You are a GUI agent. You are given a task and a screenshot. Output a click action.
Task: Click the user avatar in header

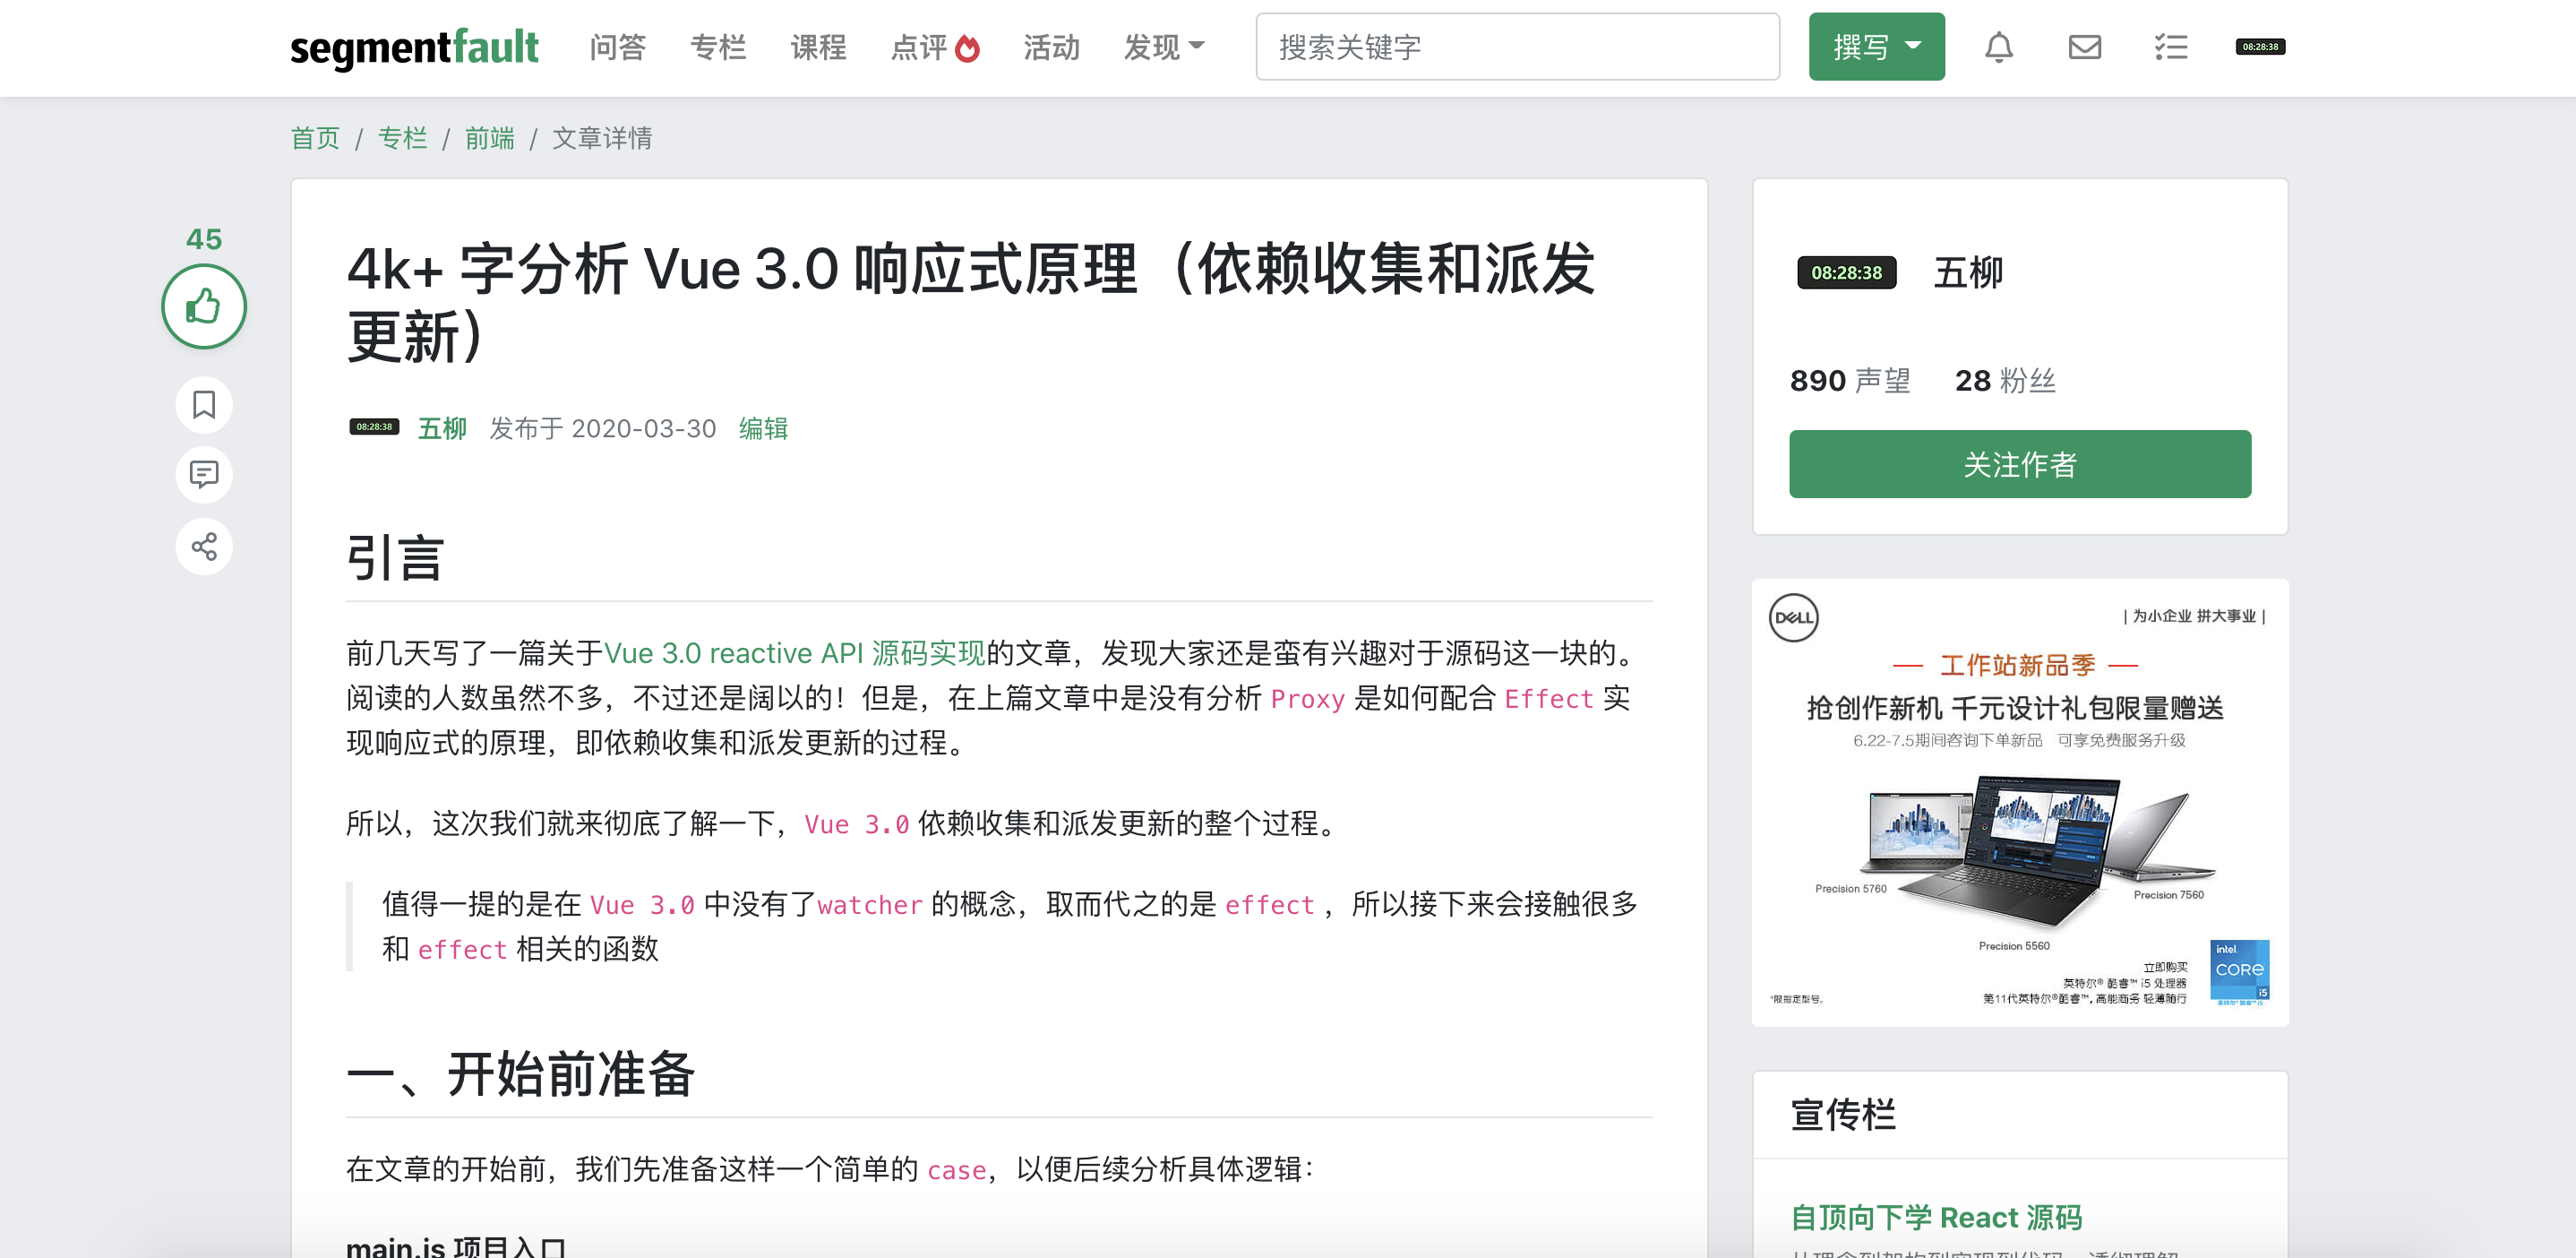(x=2260, y=47)
